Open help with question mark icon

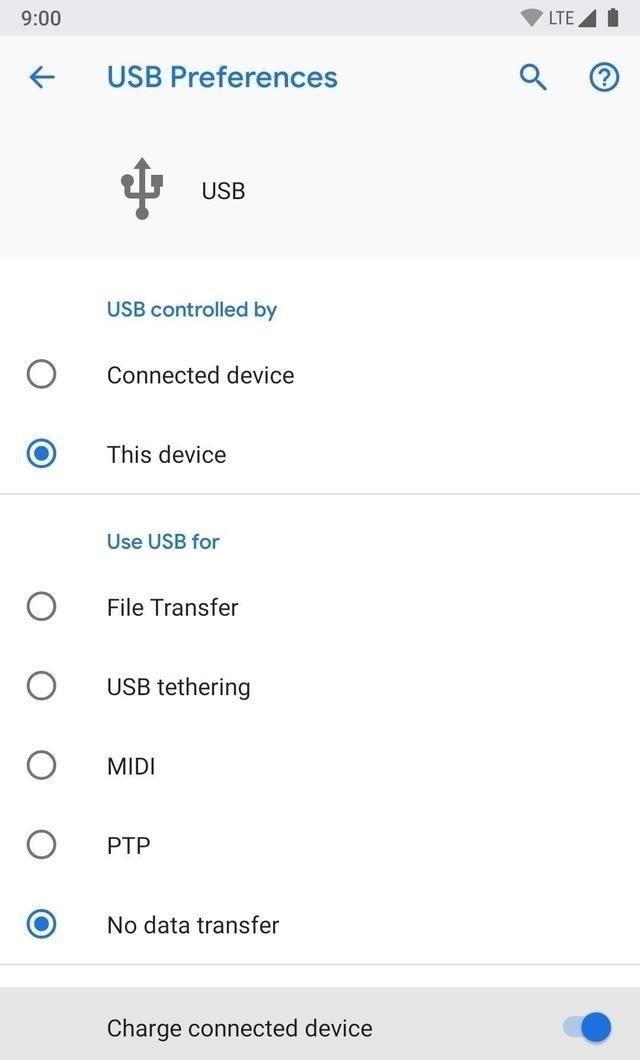(x=604, y=77)
